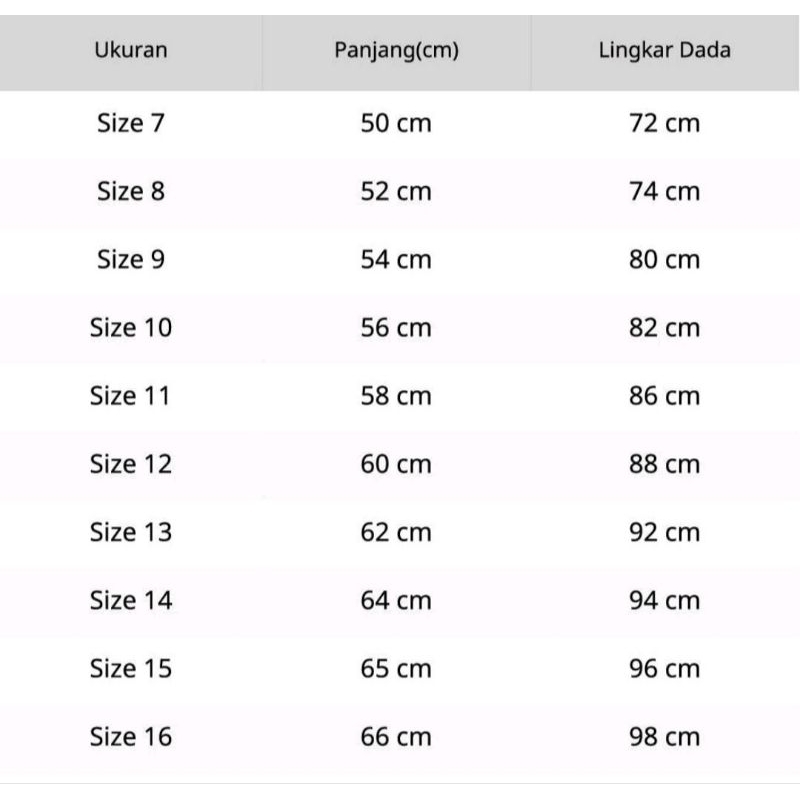The image size is (800, 800).
Task: Select the Size 15 row label
Action: pos(131,669)
